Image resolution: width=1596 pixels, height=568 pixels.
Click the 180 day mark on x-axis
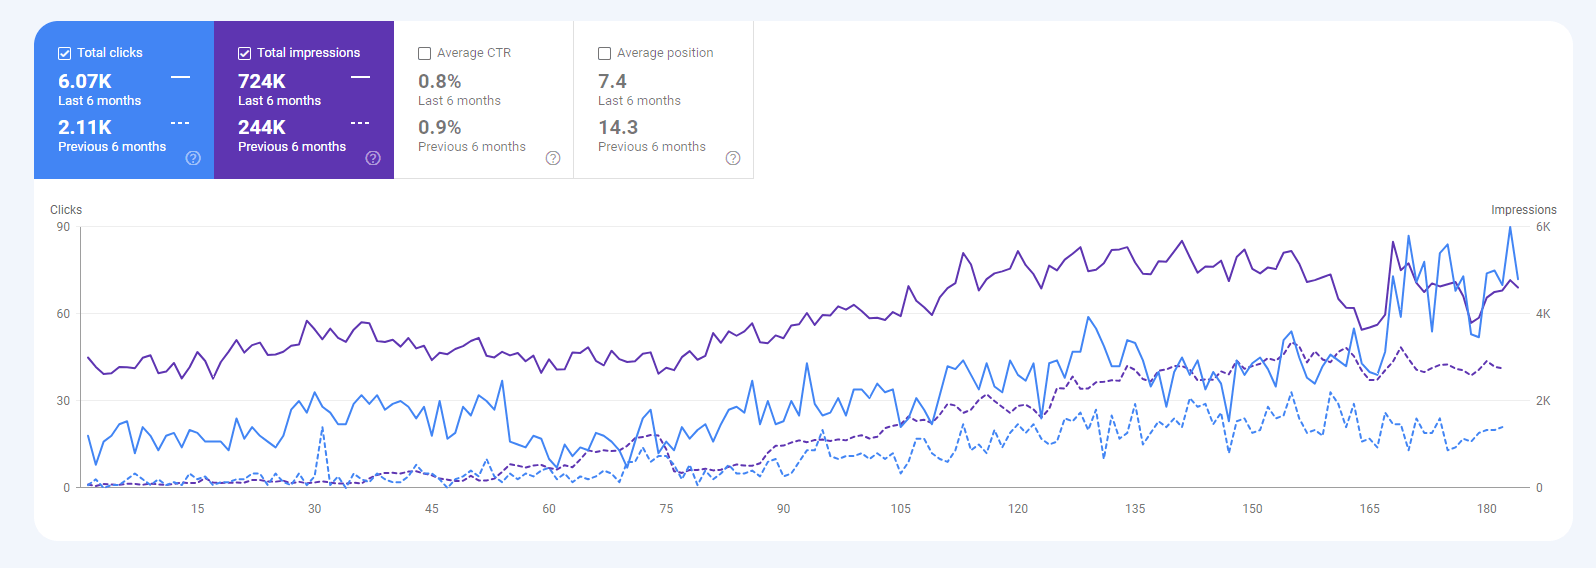[x=1487, y=509]
